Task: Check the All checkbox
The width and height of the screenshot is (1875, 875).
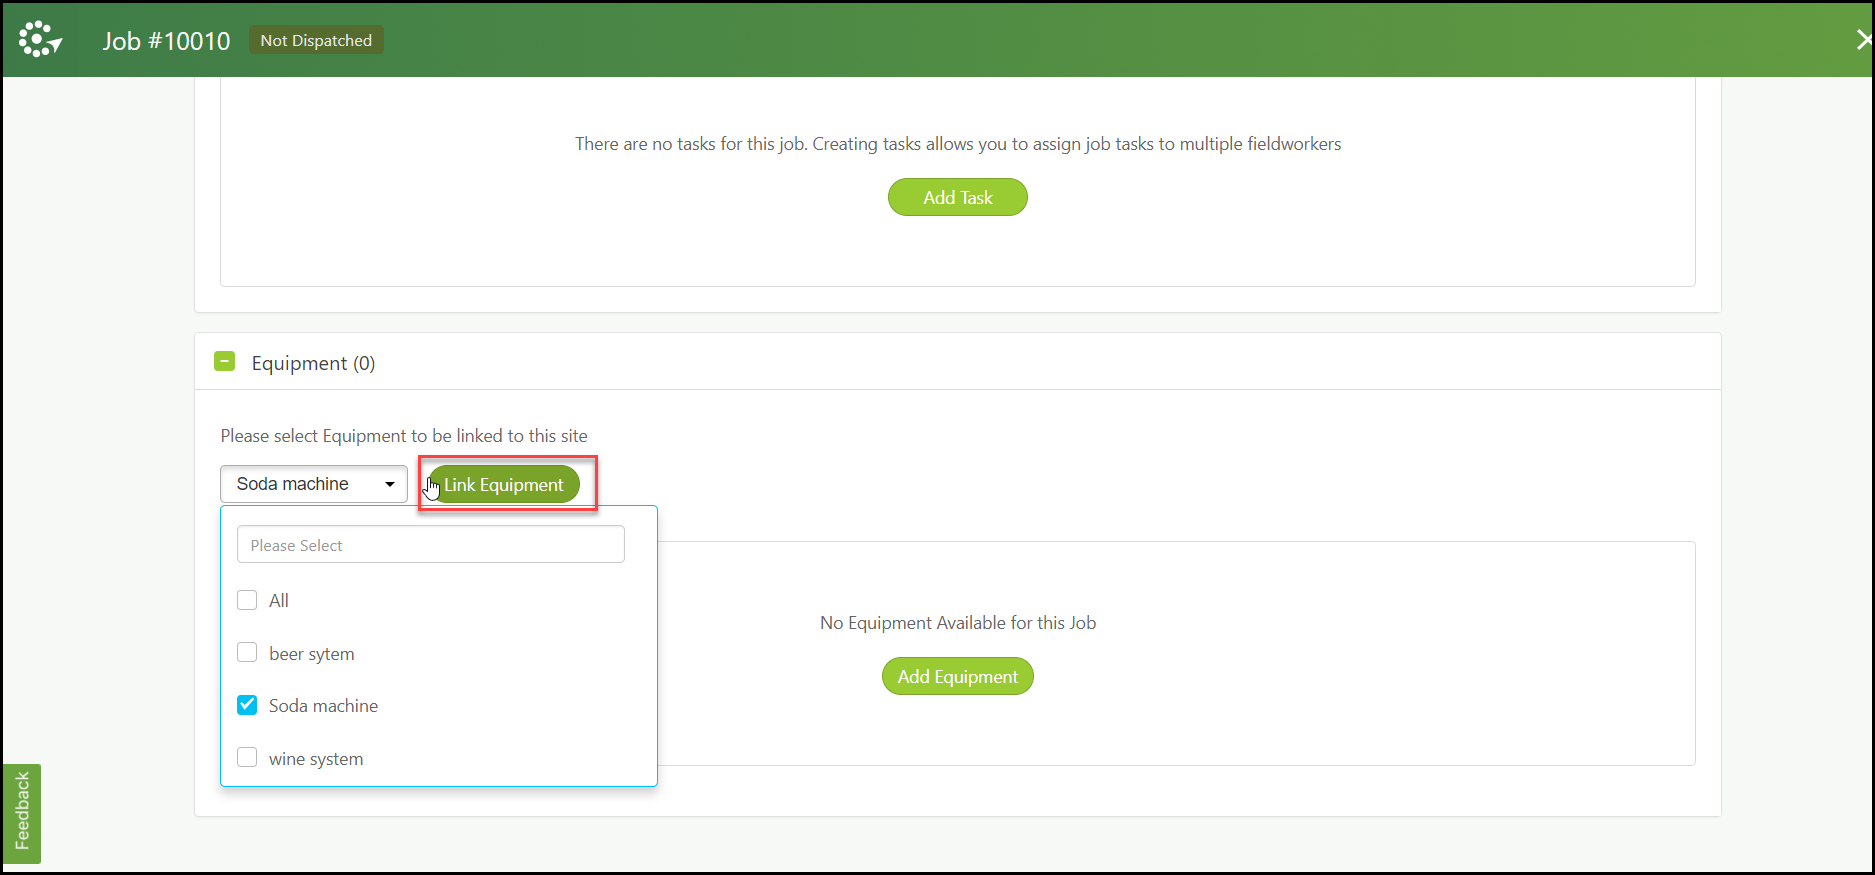Action: click(x=247, y=600)
